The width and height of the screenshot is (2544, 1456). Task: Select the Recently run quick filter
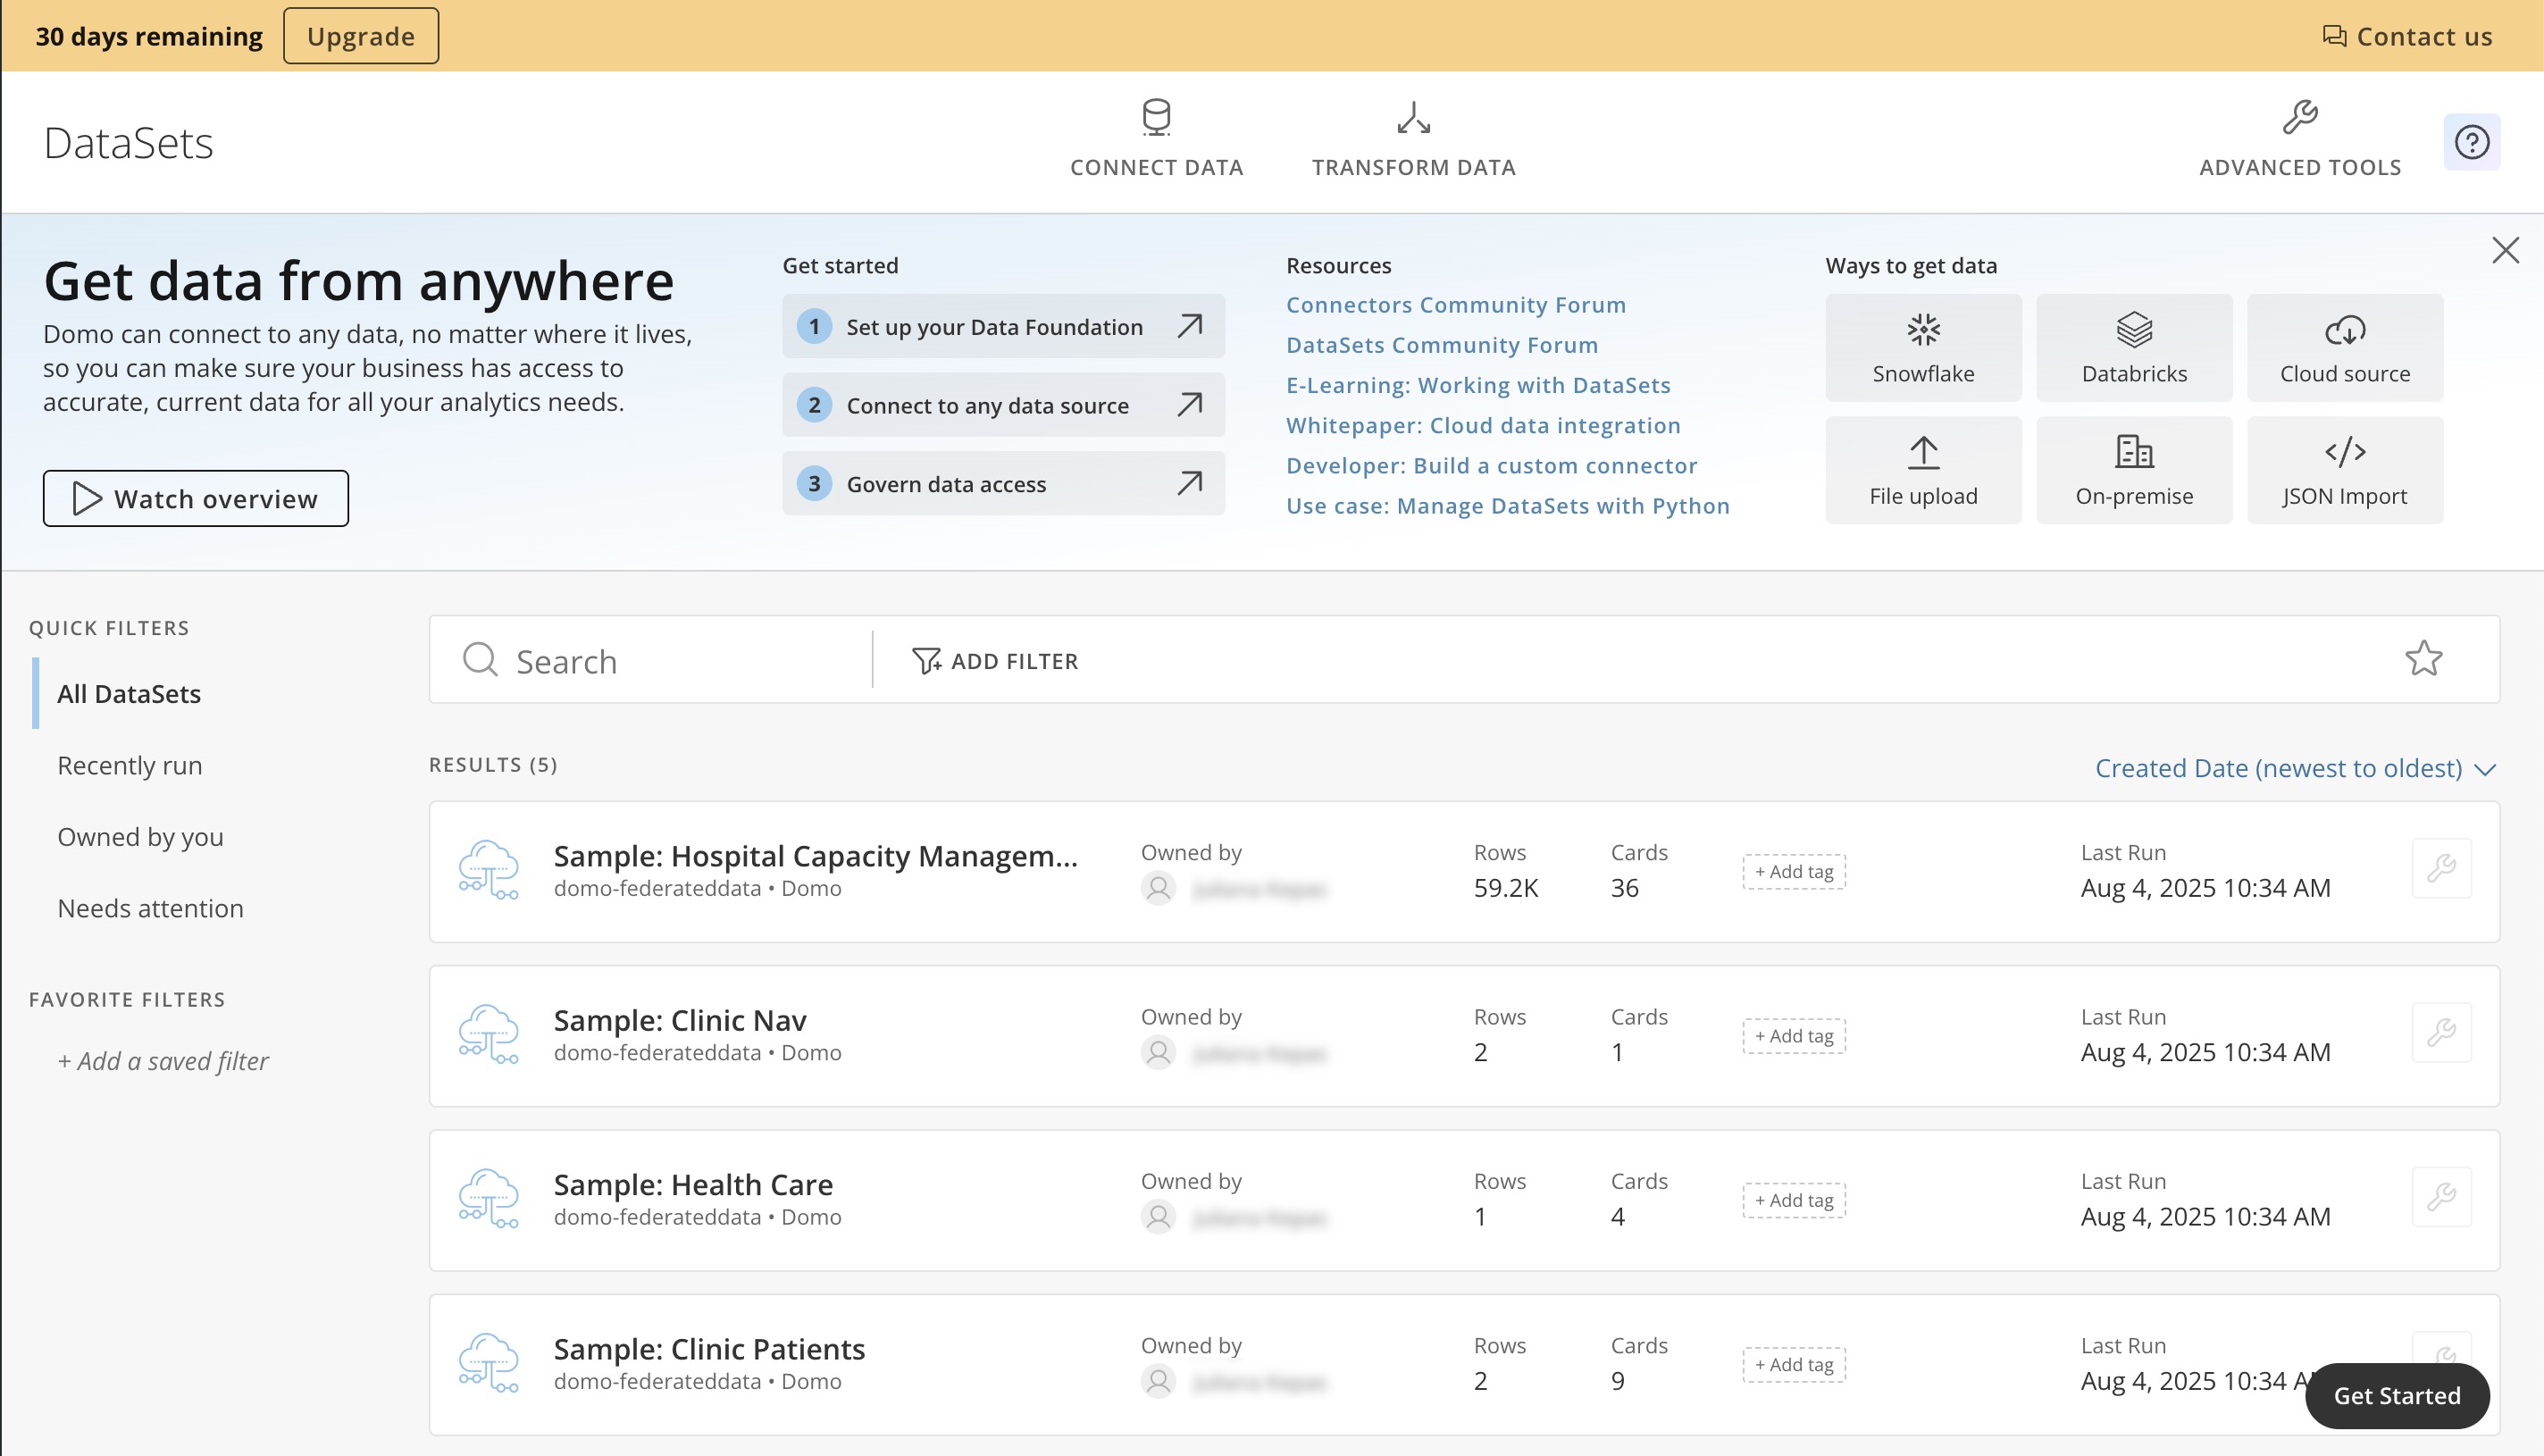click(130, 766)
